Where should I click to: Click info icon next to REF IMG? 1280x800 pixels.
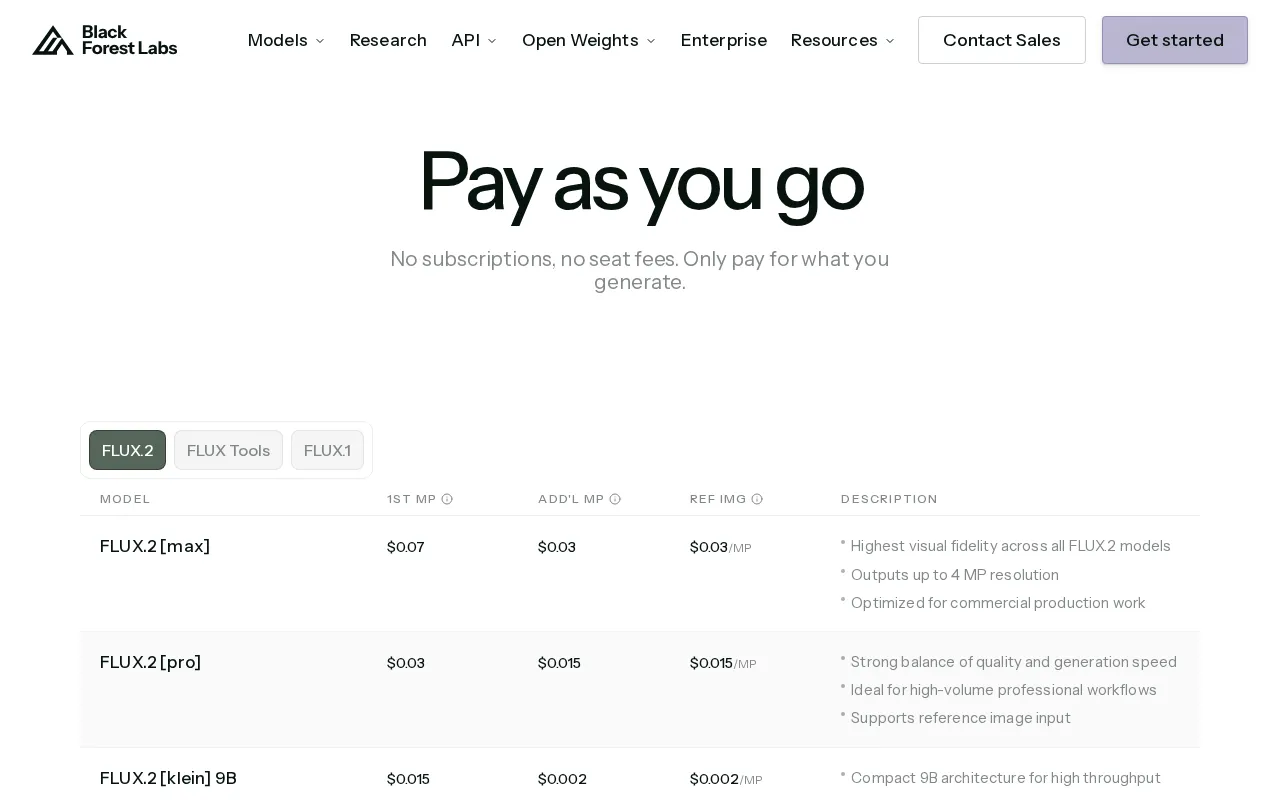point(757,499)
